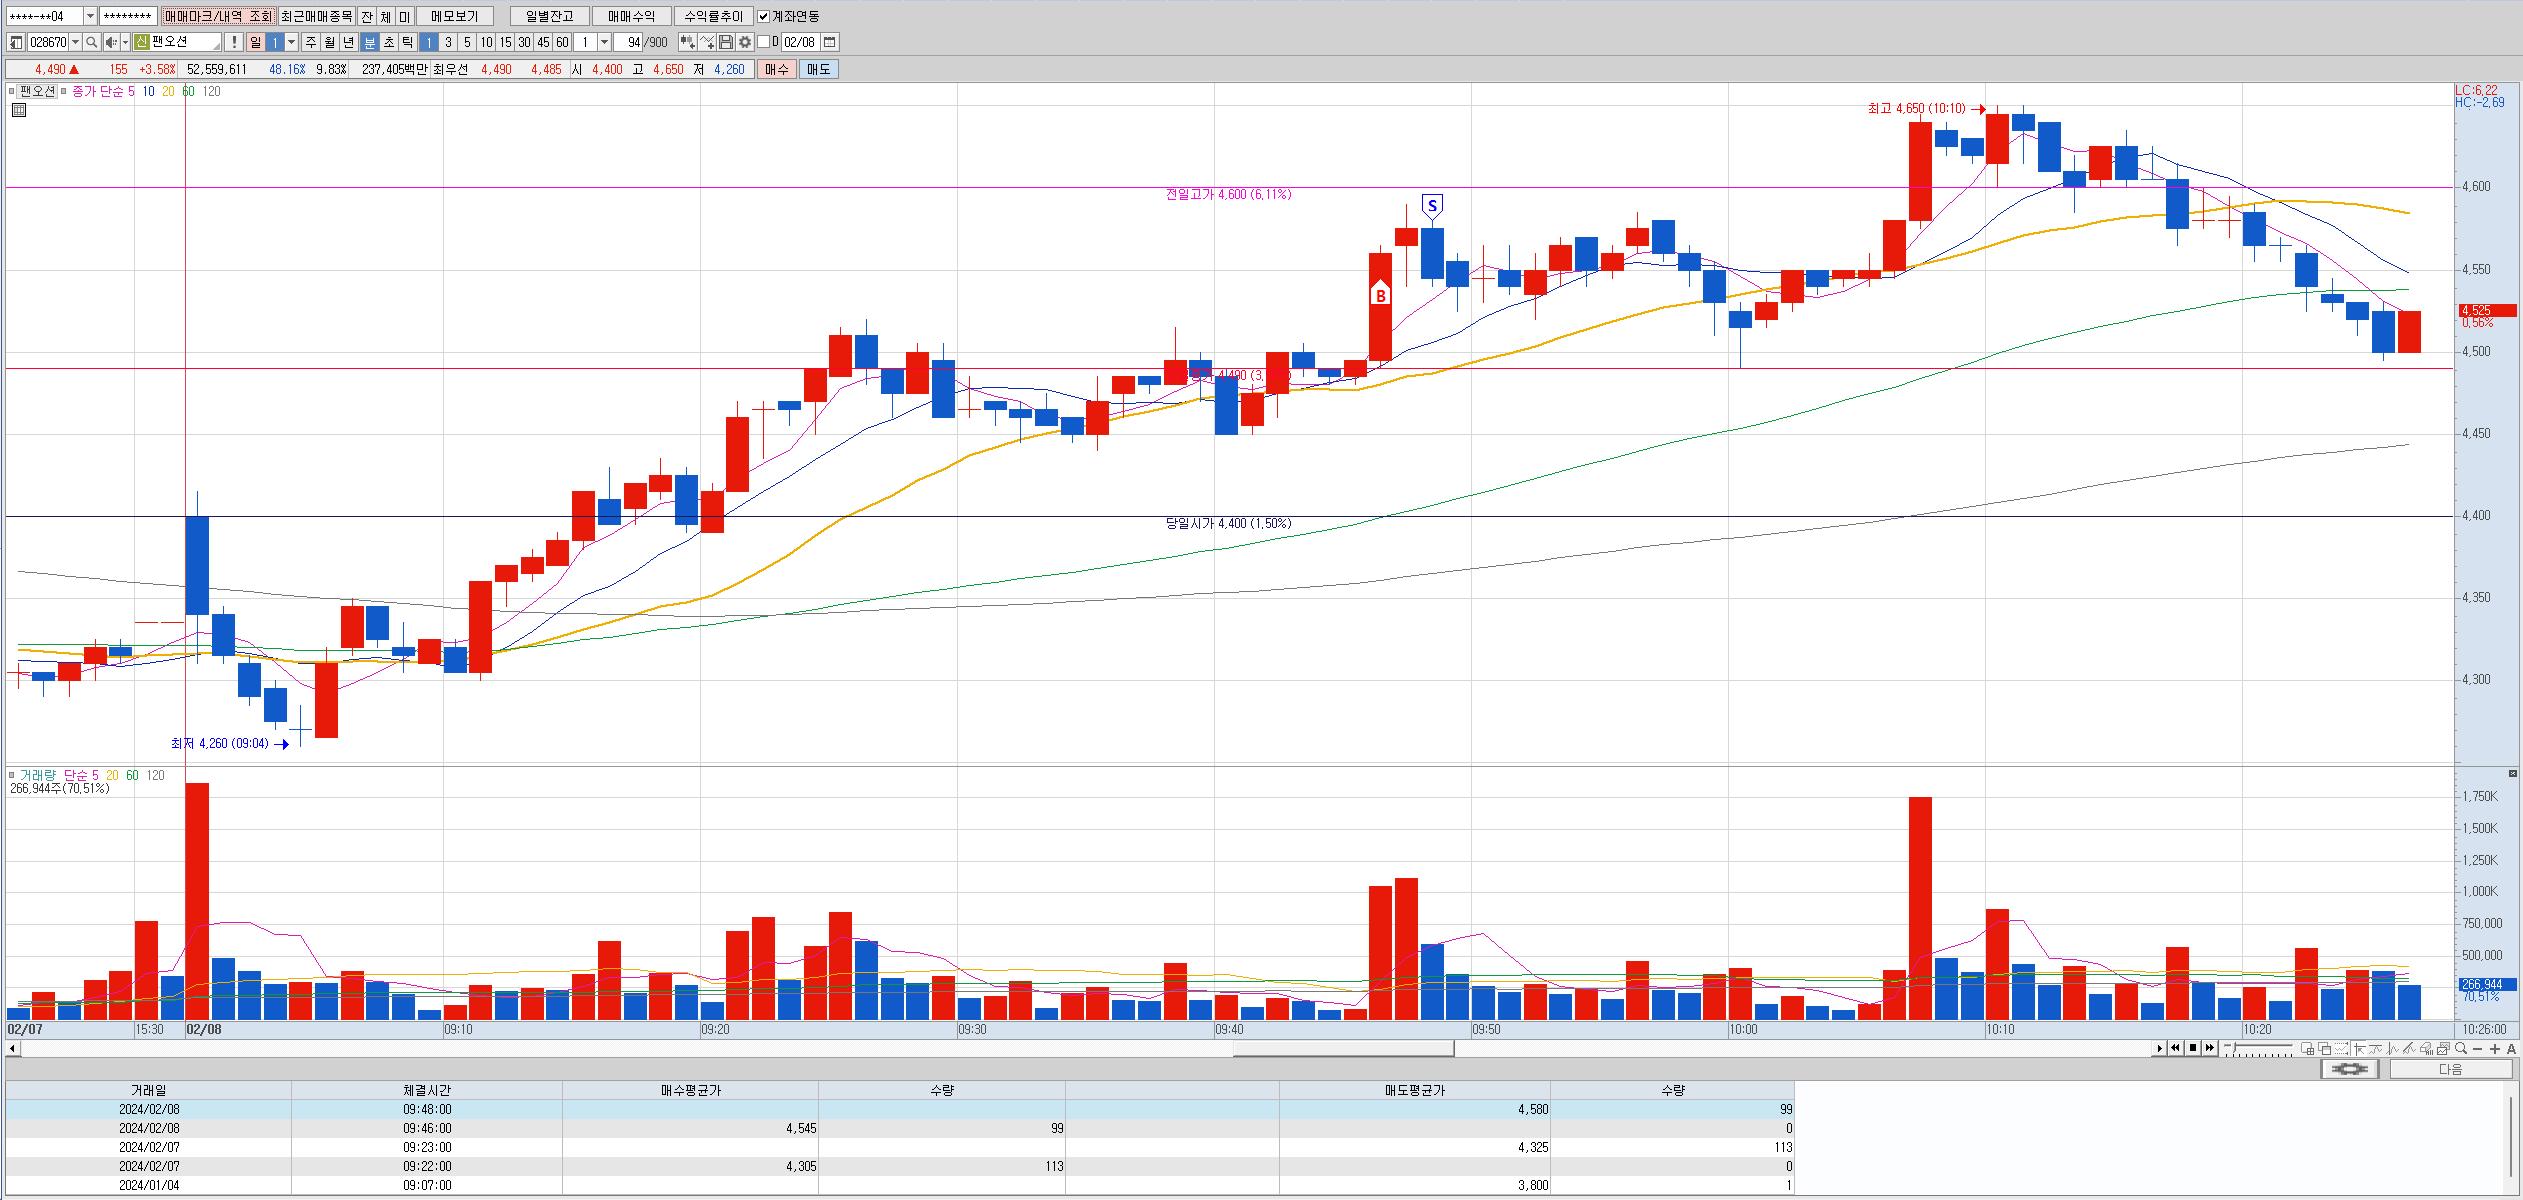Click the save chart floppy icon
Image resolution: width=2523 pixels, height=1200 pixels.
(726, 42)
